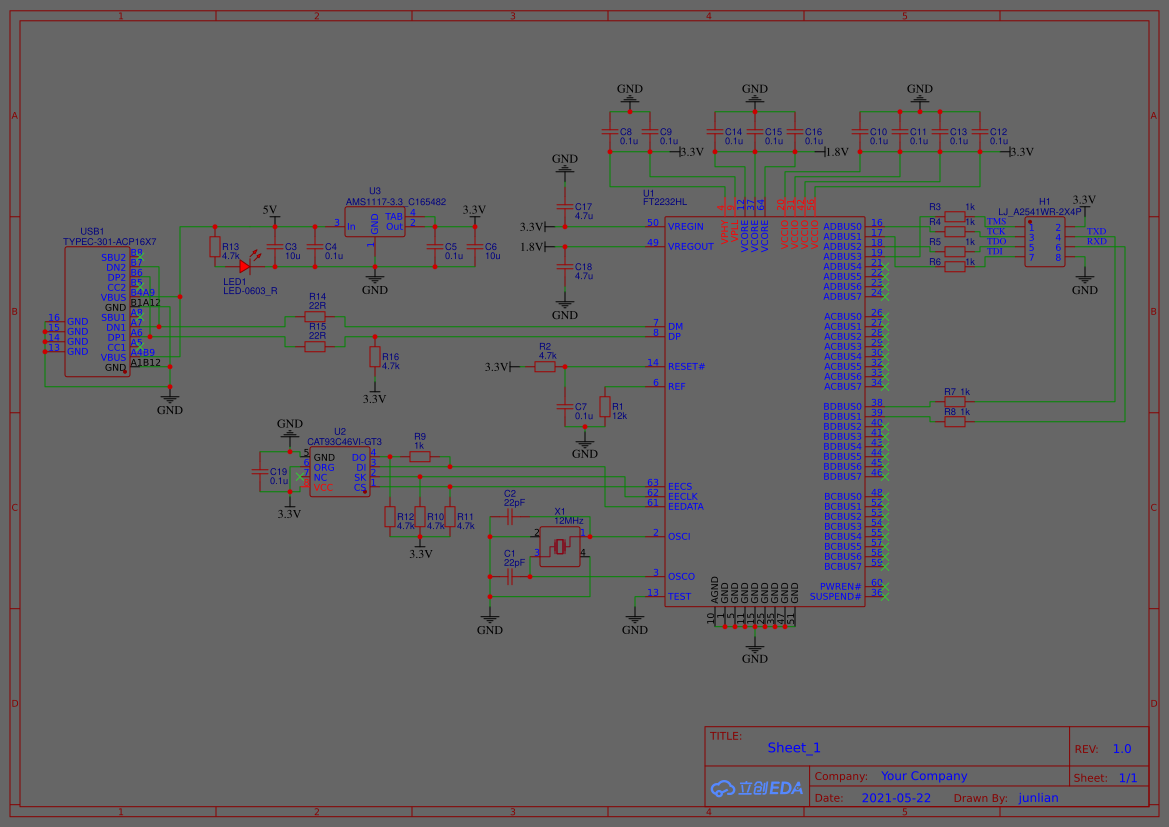Click the BDBUS0 pin label
Viewport: 1169px width, 827px height.
[x=842, y=406]
